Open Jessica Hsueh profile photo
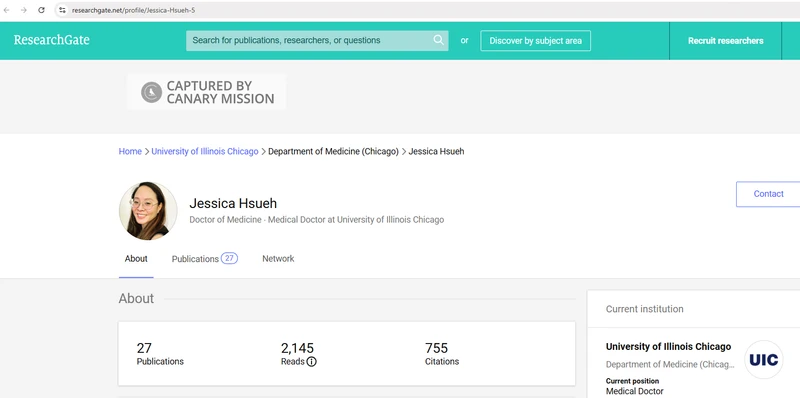This screenshot has height=398, width=800. tap(148, 211)
